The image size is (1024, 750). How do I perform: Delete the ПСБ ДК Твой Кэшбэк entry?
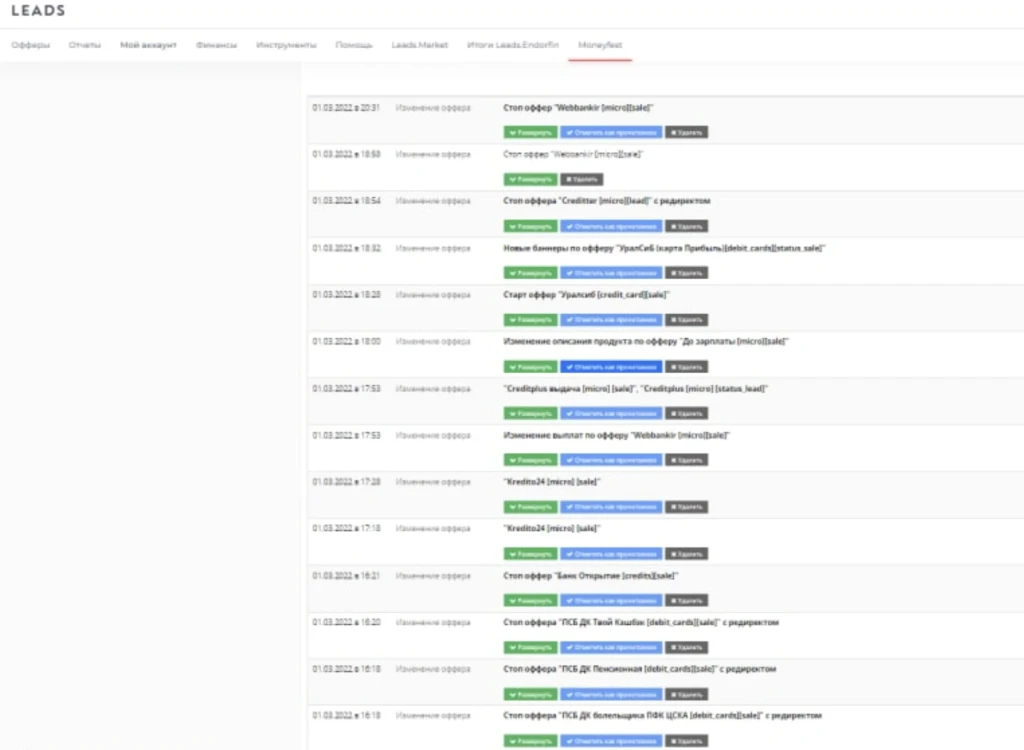686,647
